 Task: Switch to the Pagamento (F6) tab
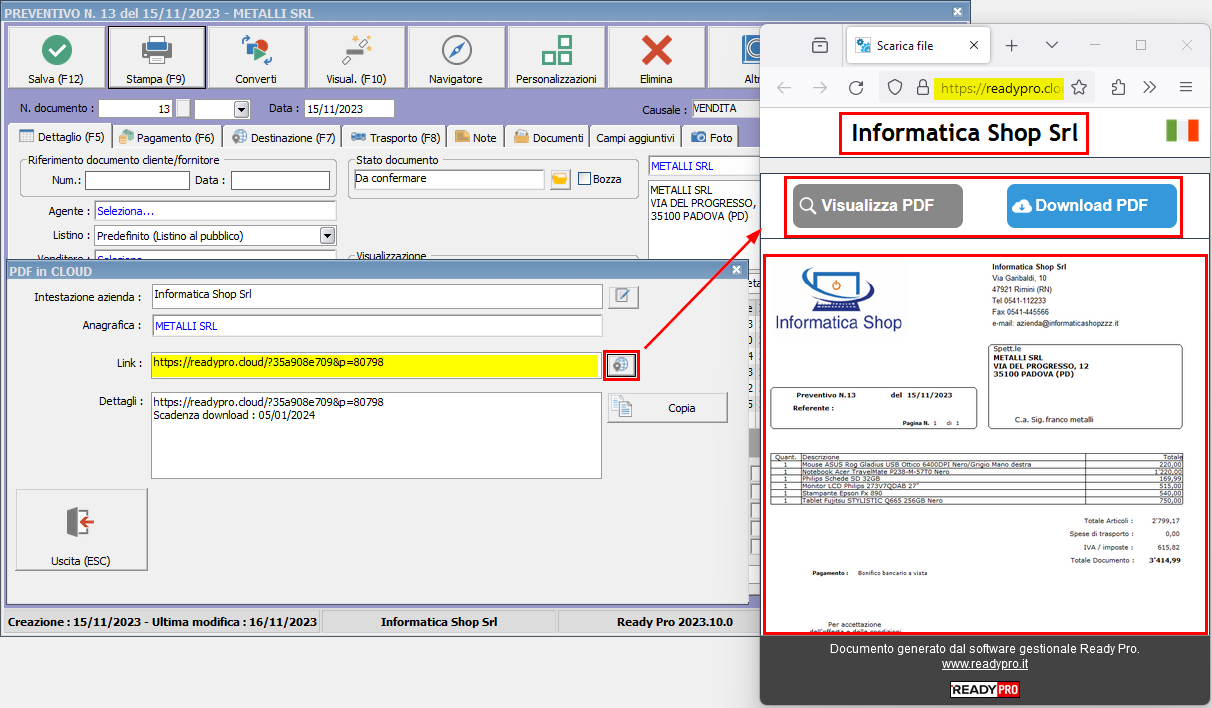pos(166,137)
